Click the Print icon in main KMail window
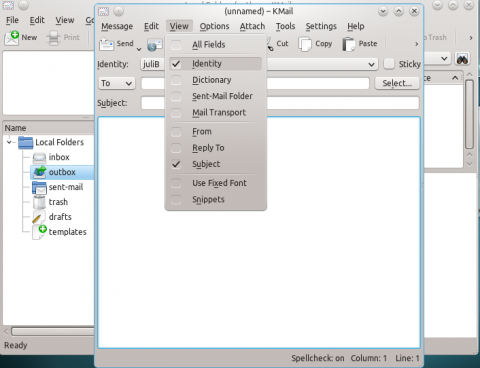The height and width of the screenshot is (368, 480). coord(53,38)
